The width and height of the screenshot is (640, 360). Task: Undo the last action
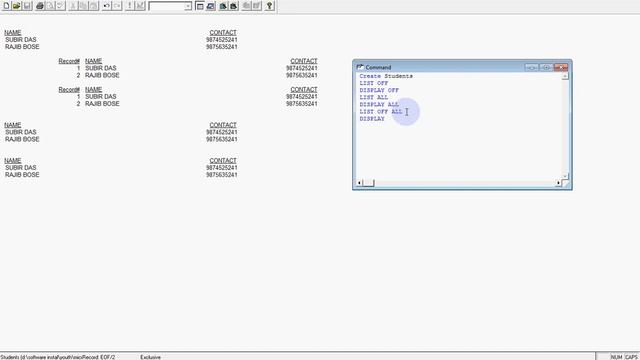(107, 6)
